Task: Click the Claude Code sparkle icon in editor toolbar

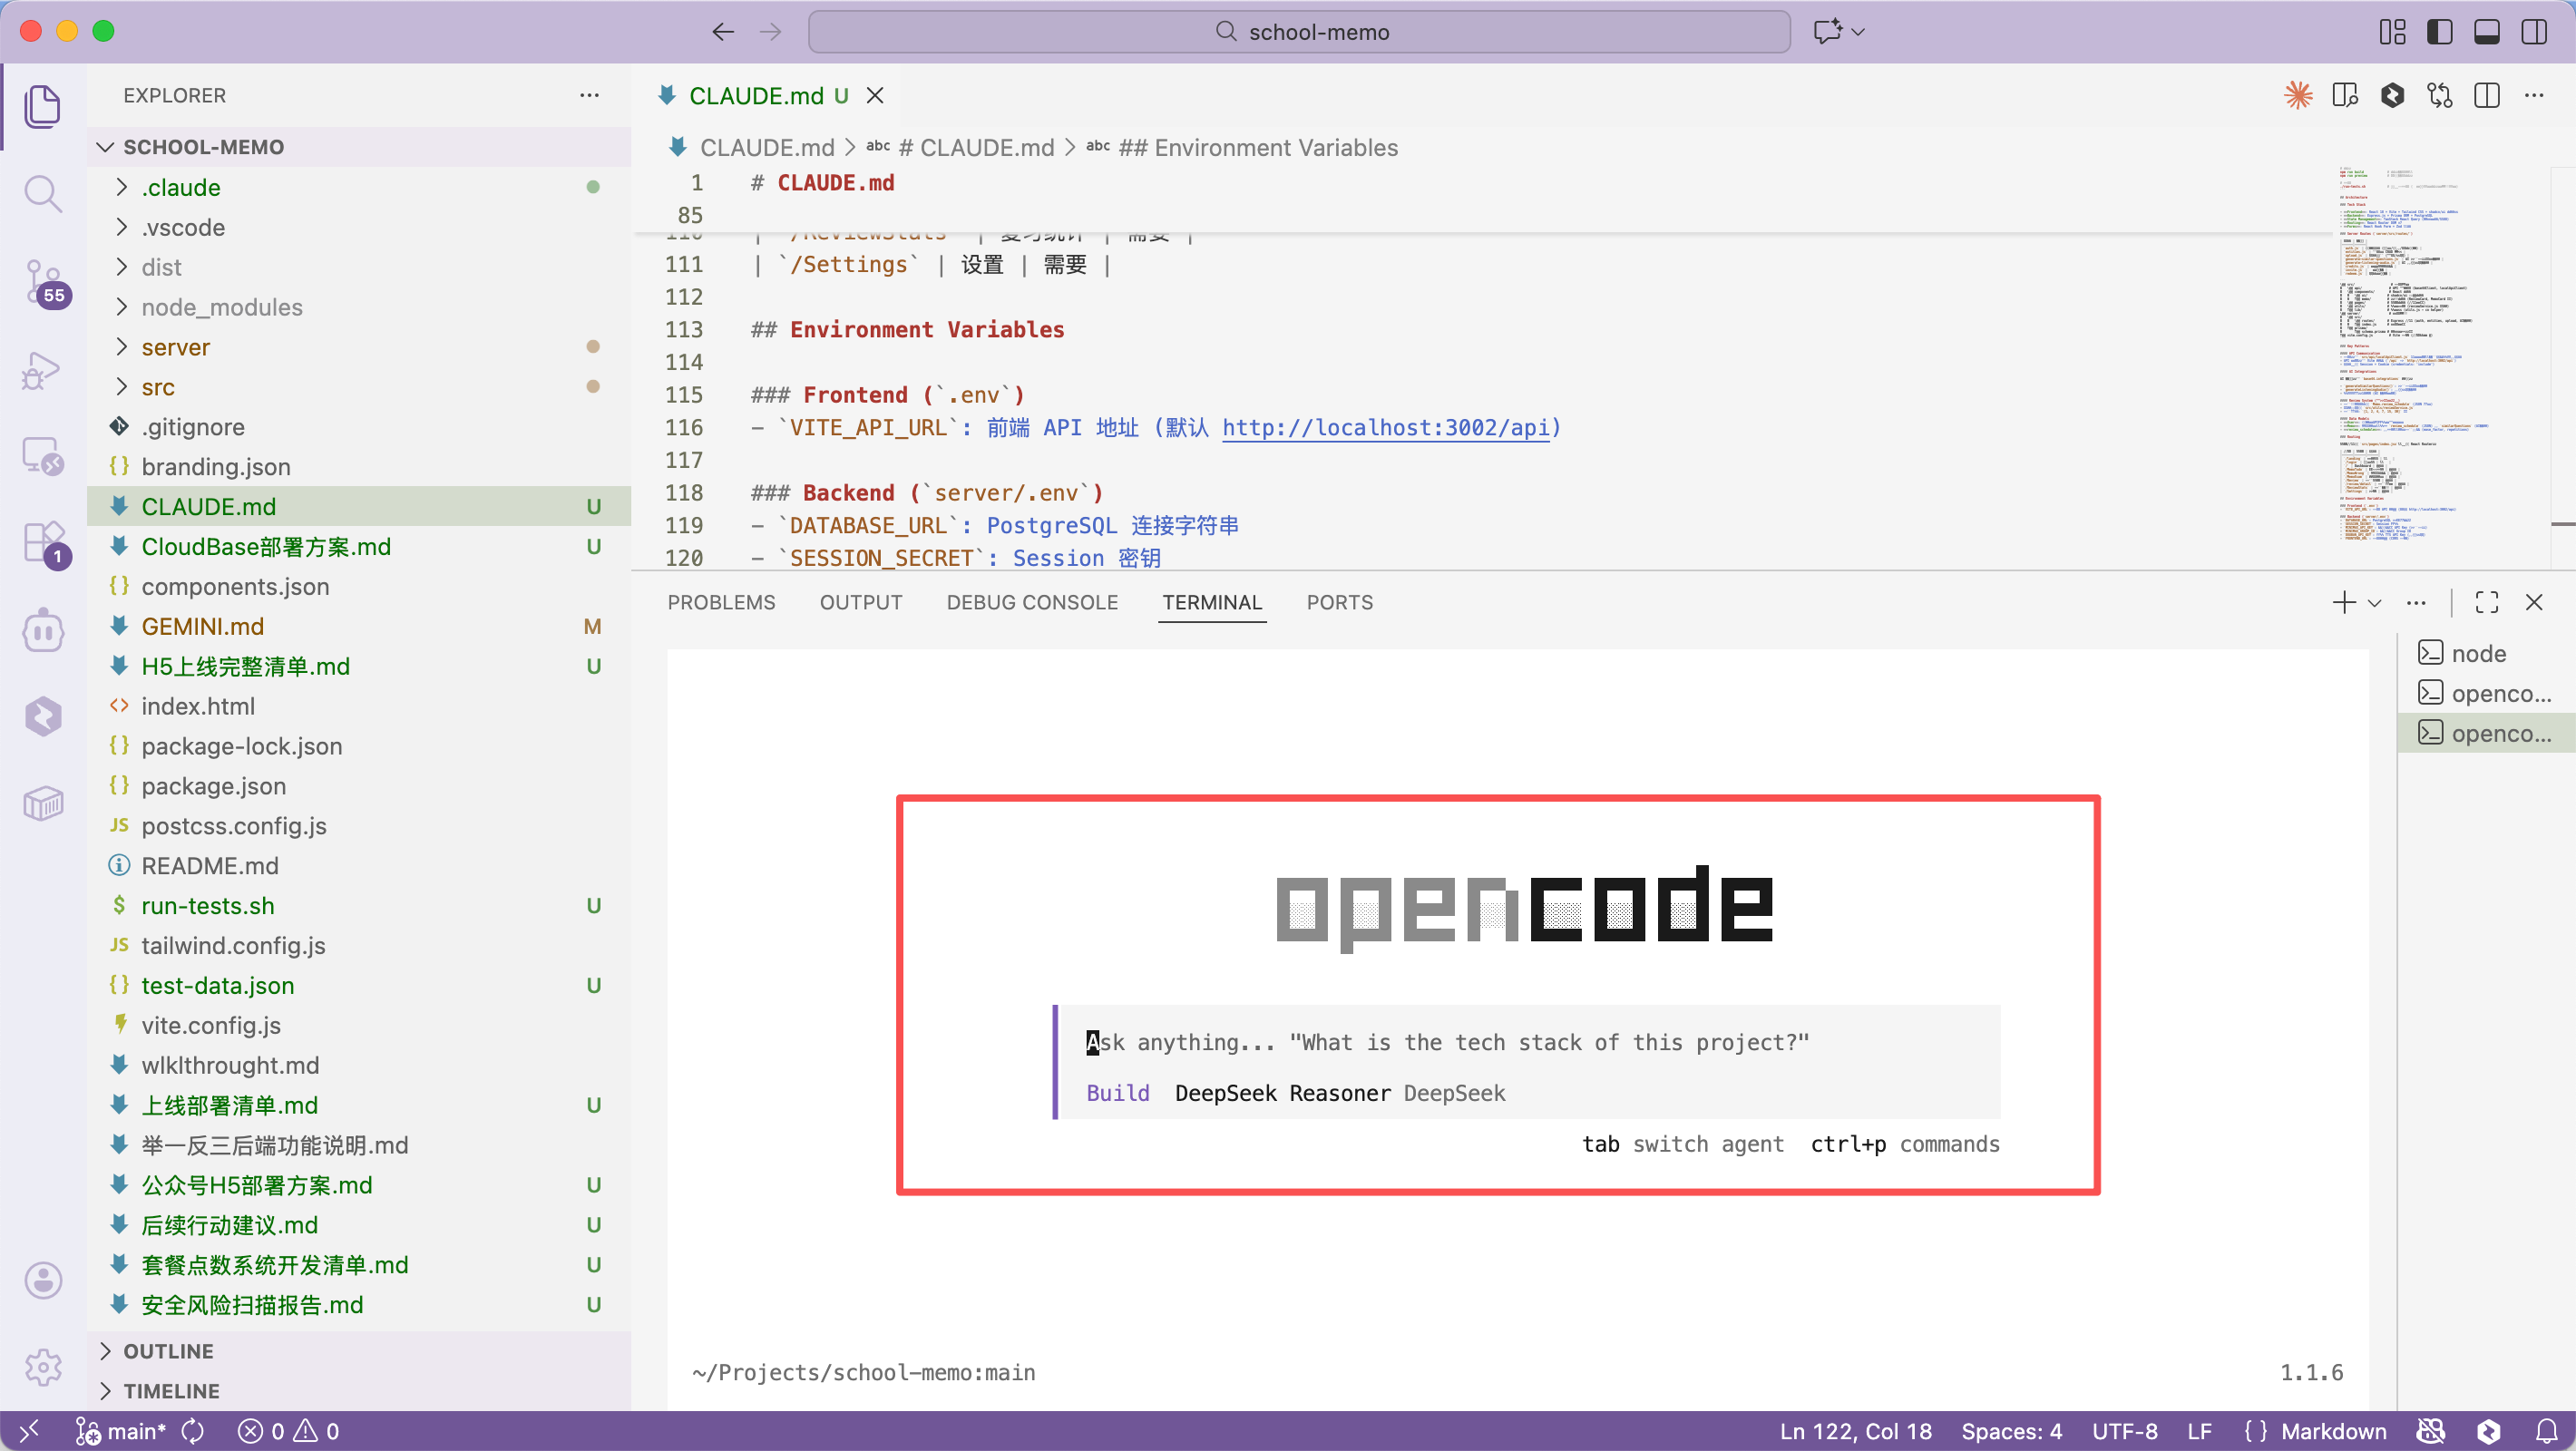Action: tap(2297, 95)
